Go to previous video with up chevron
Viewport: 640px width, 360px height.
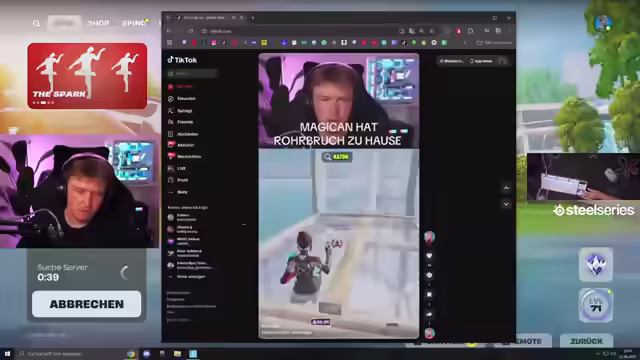506,187
